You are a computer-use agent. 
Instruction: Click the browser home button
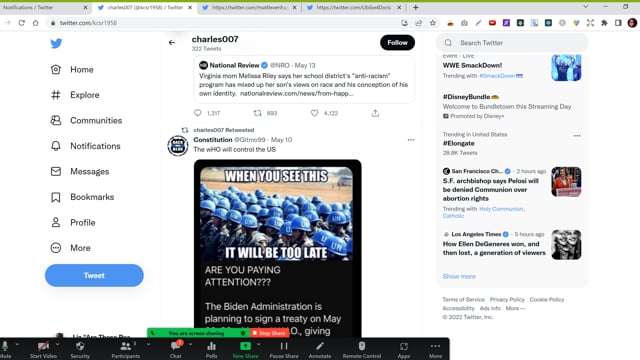coord(36,23)
